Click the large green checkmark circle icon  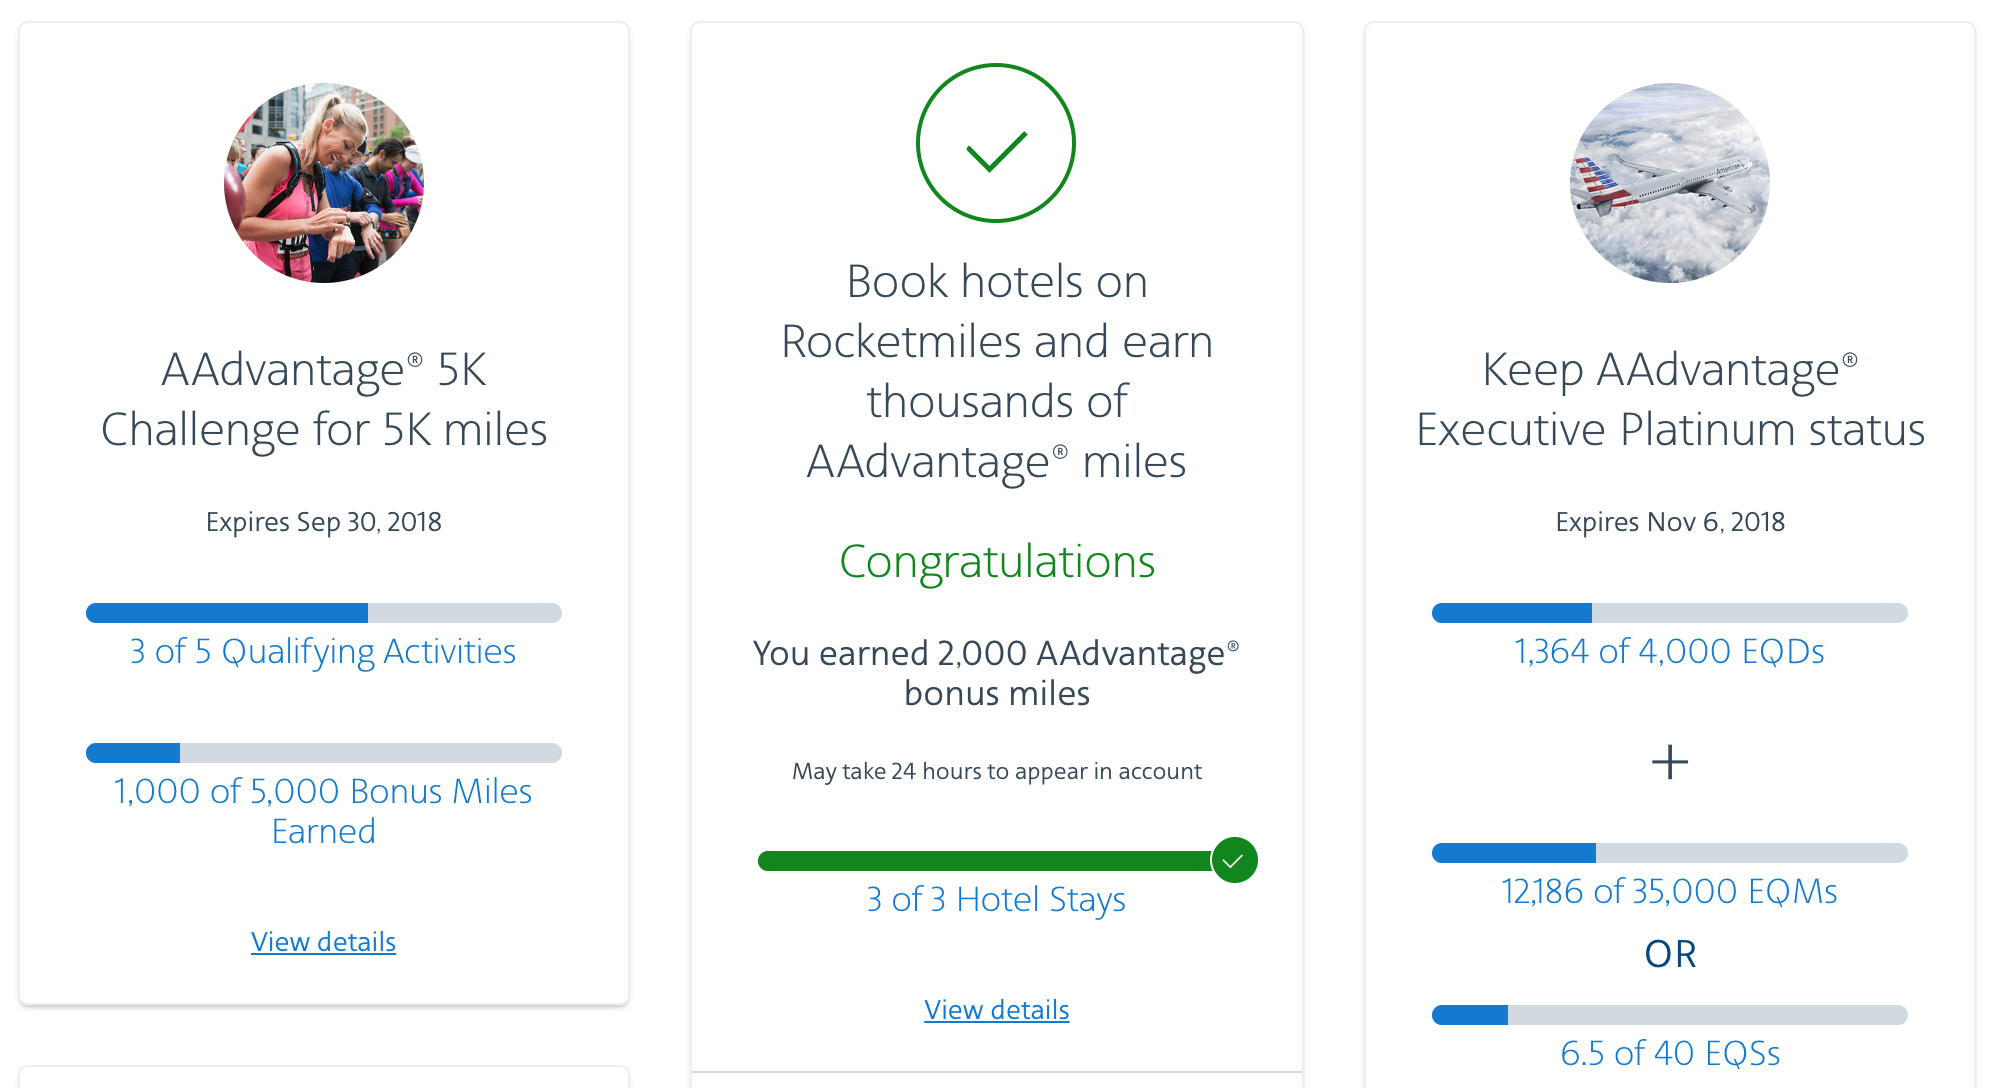point(996,143)
